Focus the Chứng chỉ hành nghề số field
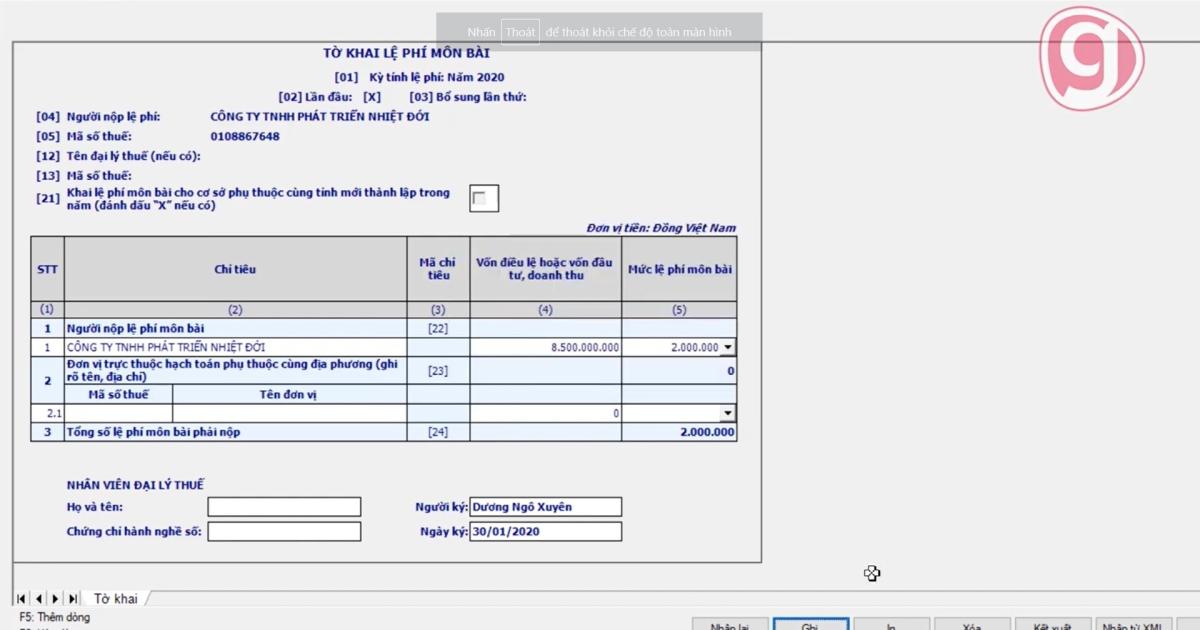The width and height of the screenshot is (1200, 630). click(x=284, y=532)
